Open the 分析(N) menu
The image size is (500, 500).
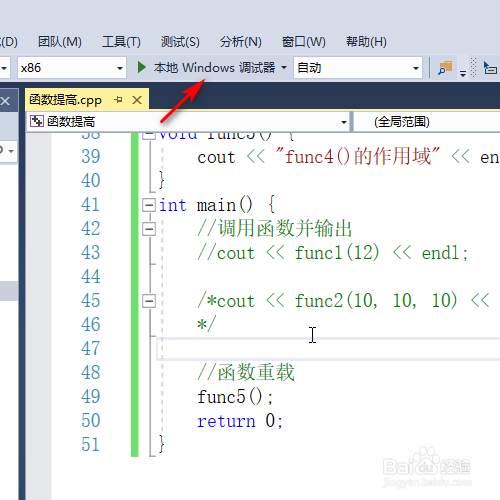240,42
